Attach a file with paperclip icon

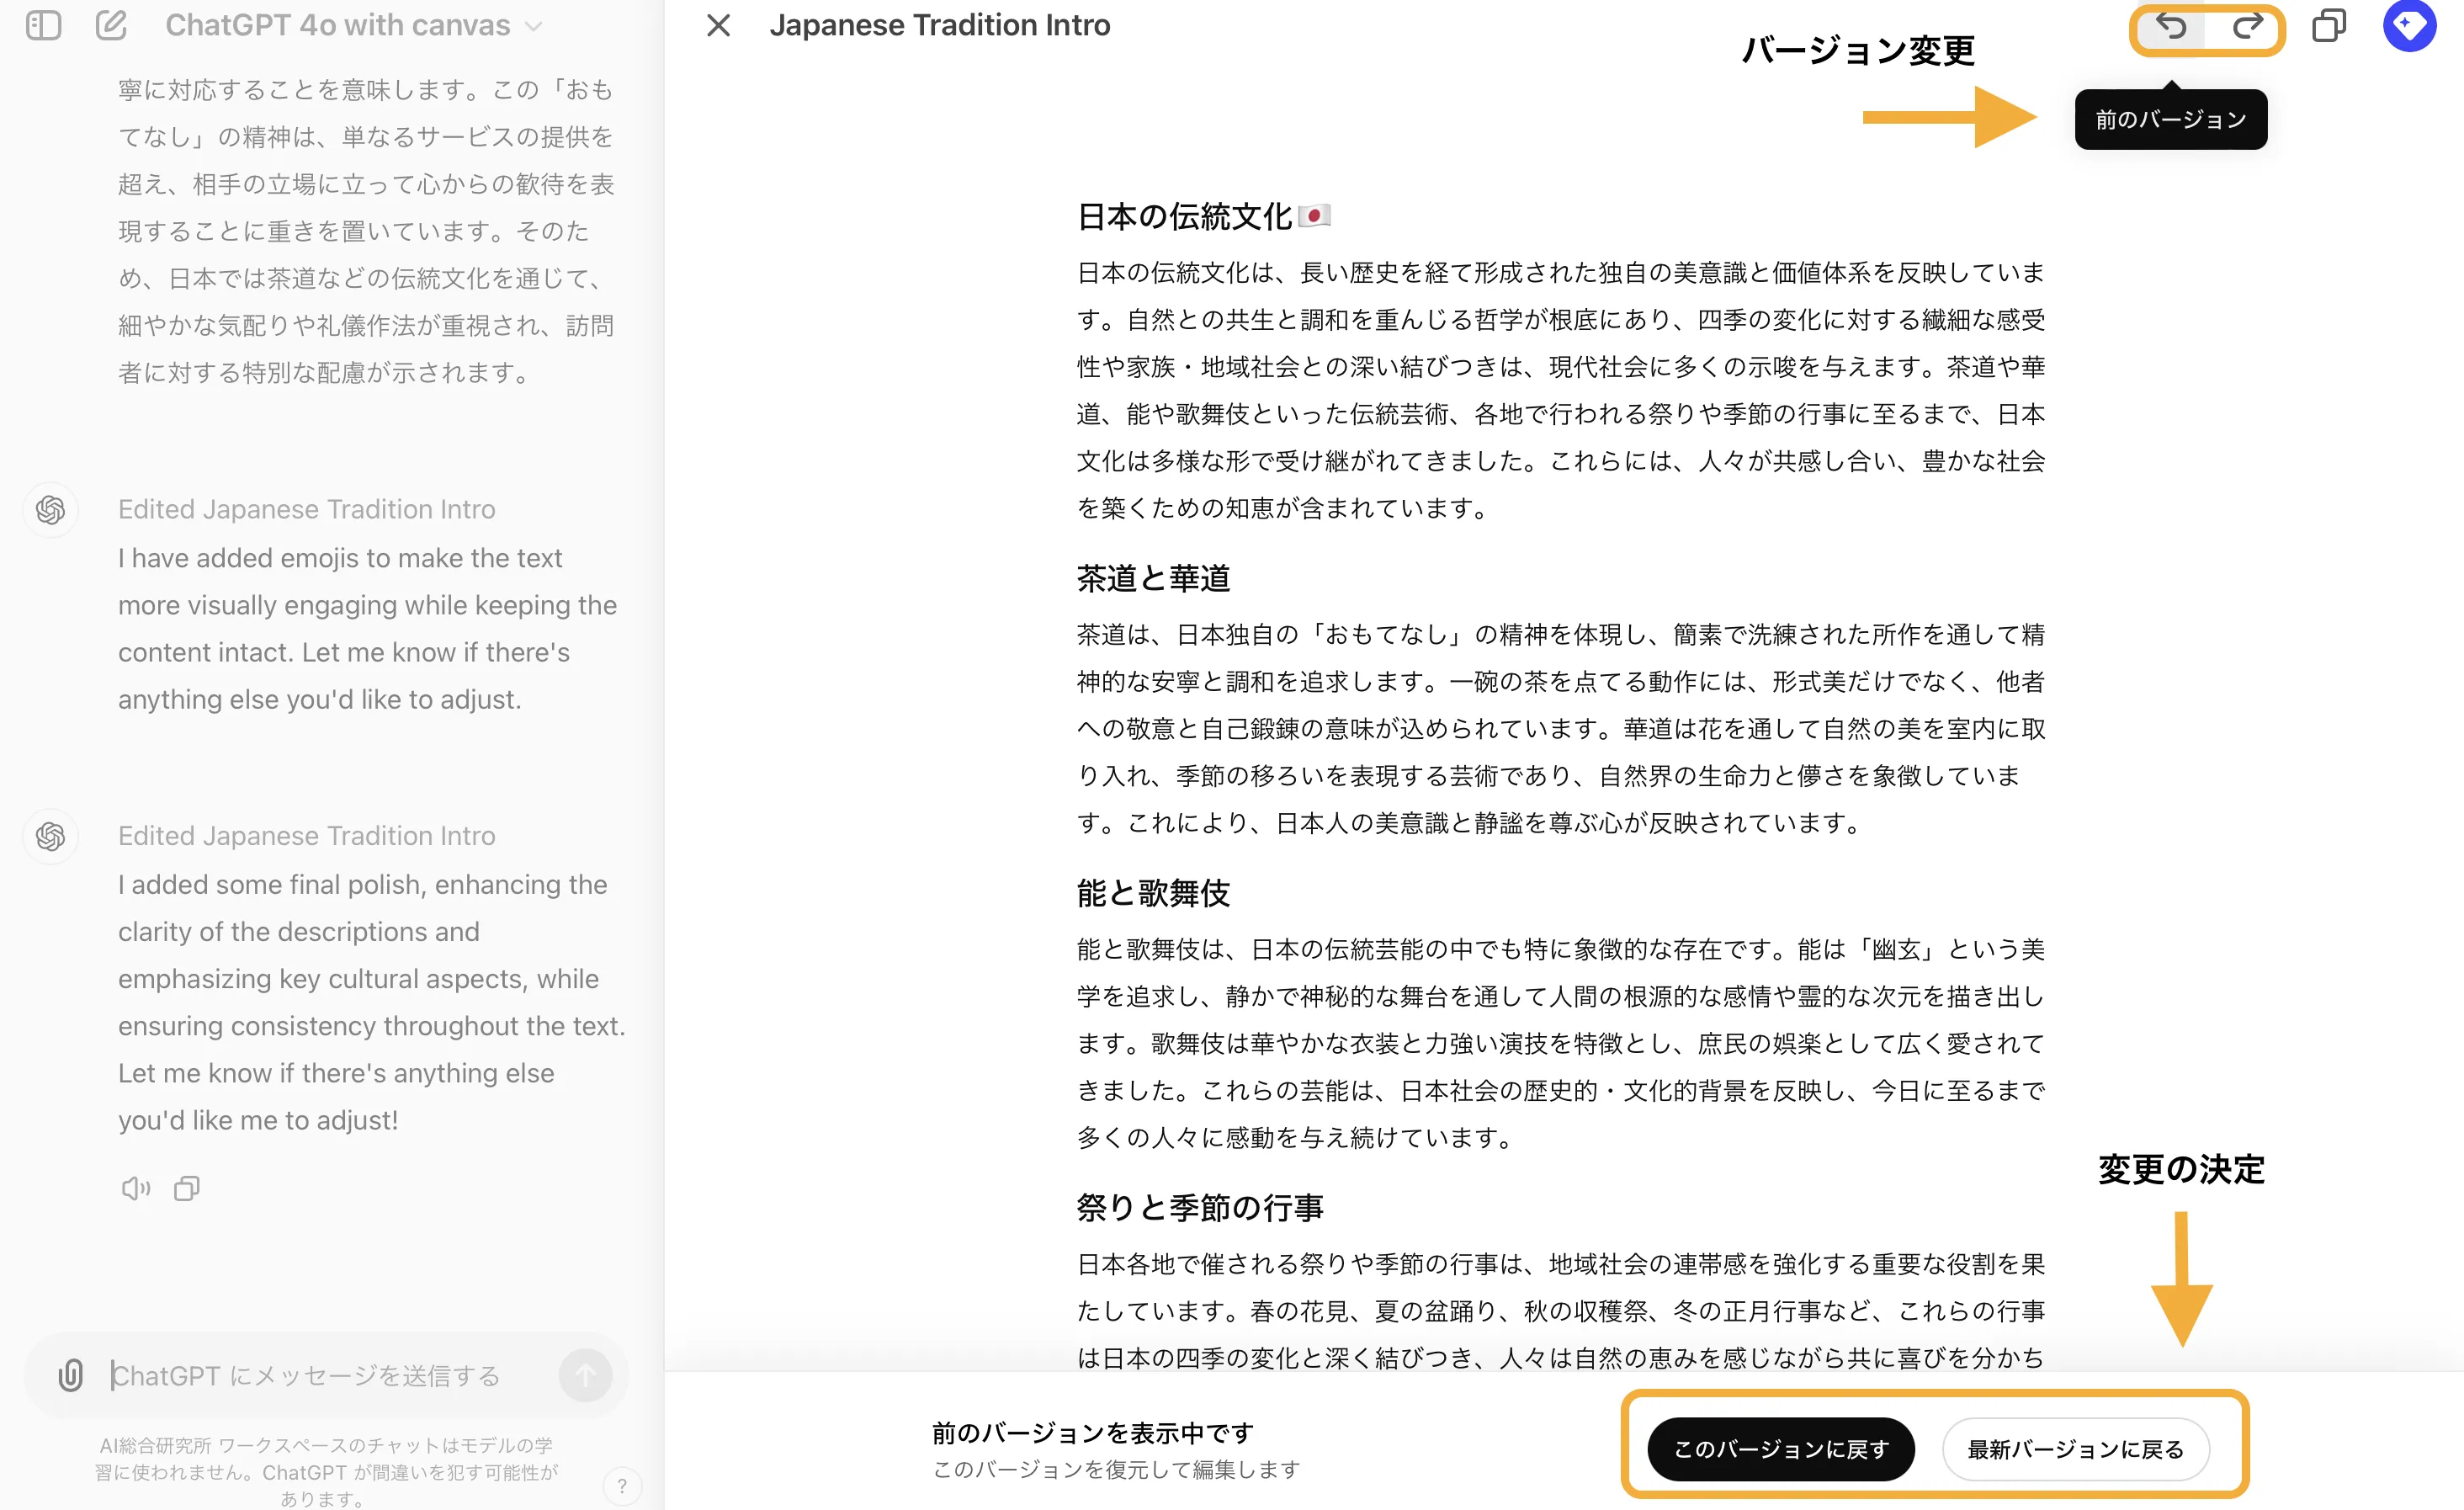point(70,1376)
